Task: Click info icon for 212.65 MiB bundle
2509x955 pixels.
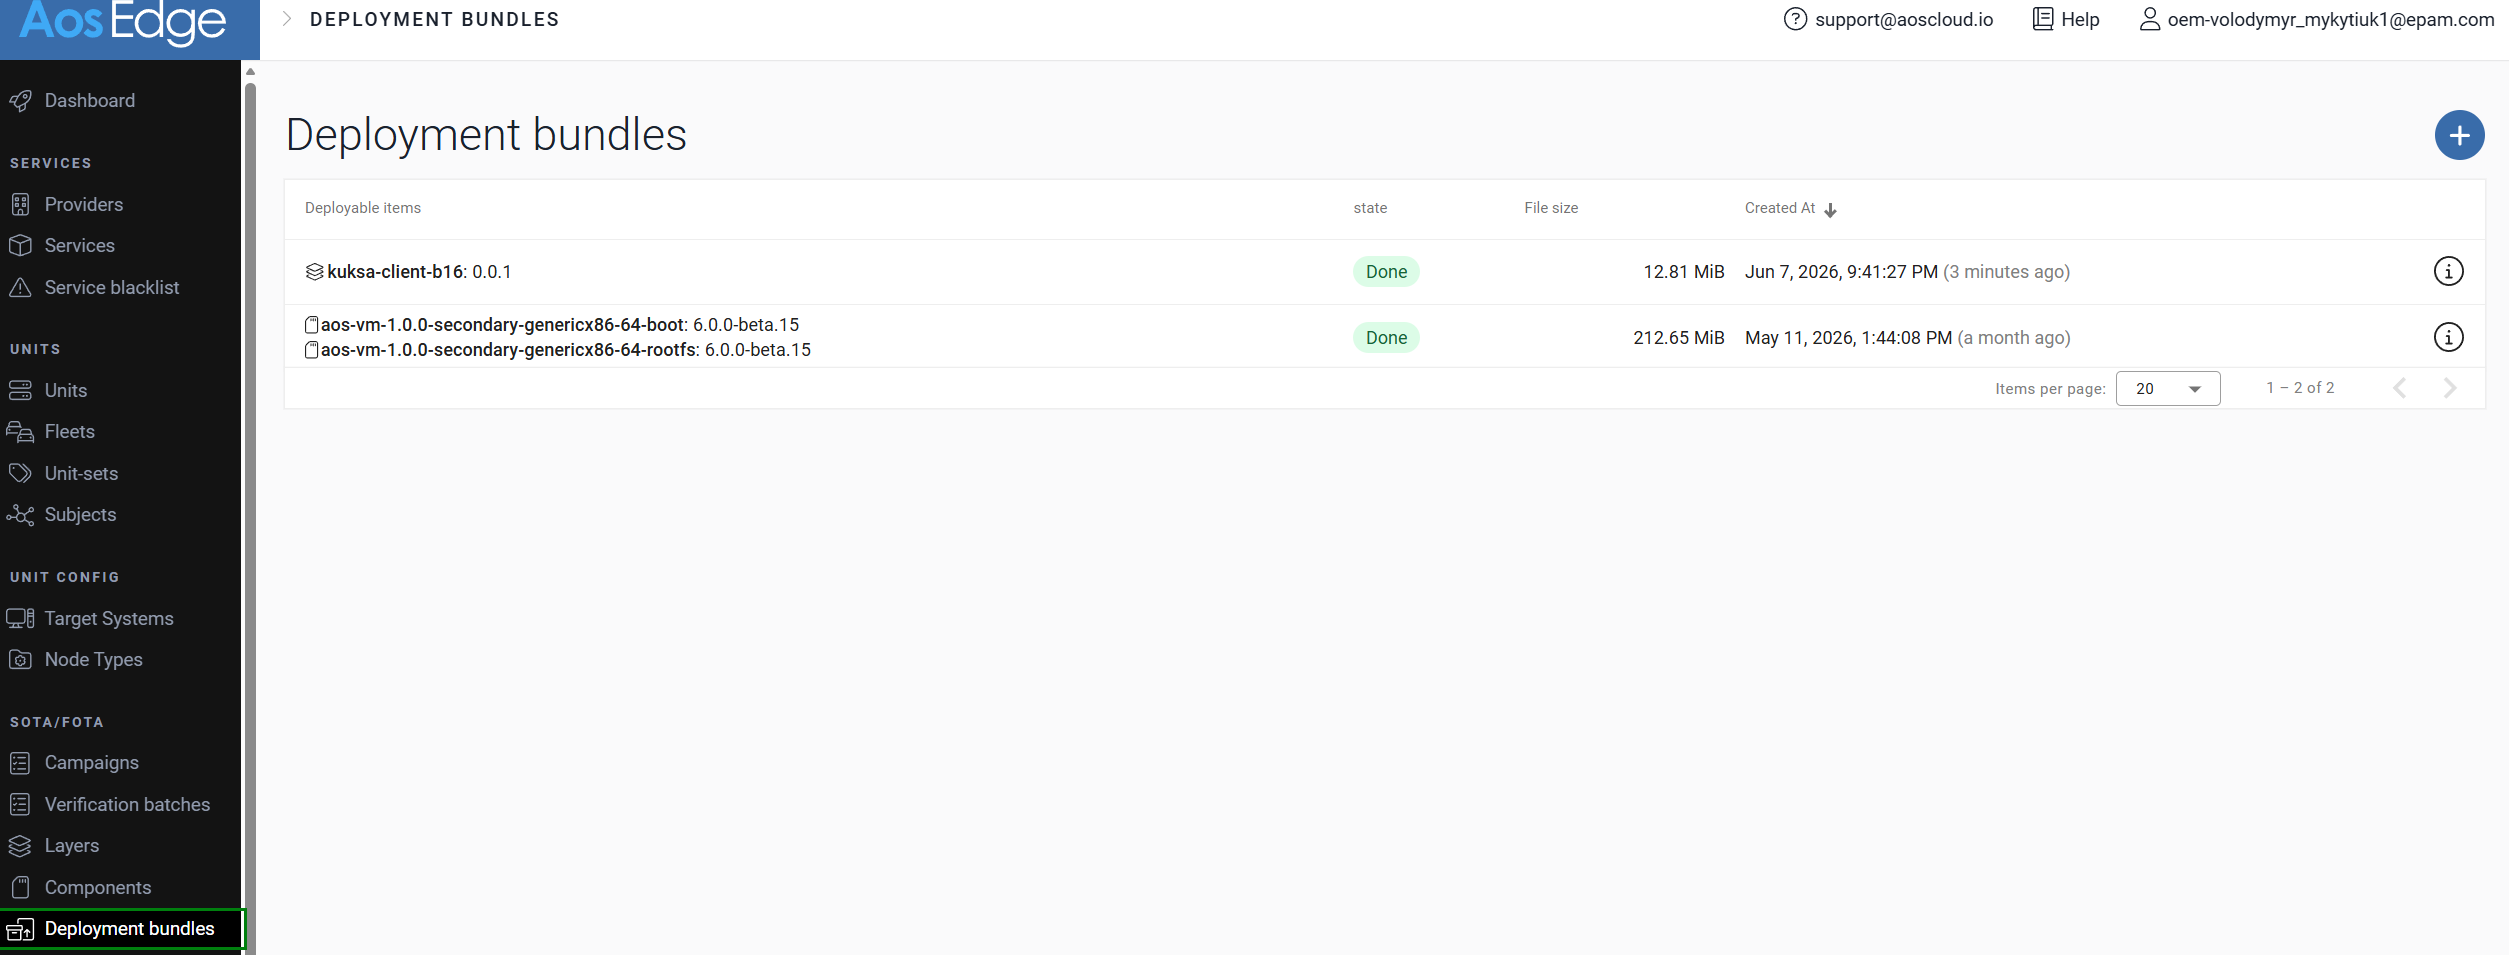Action: (2448, 337)
